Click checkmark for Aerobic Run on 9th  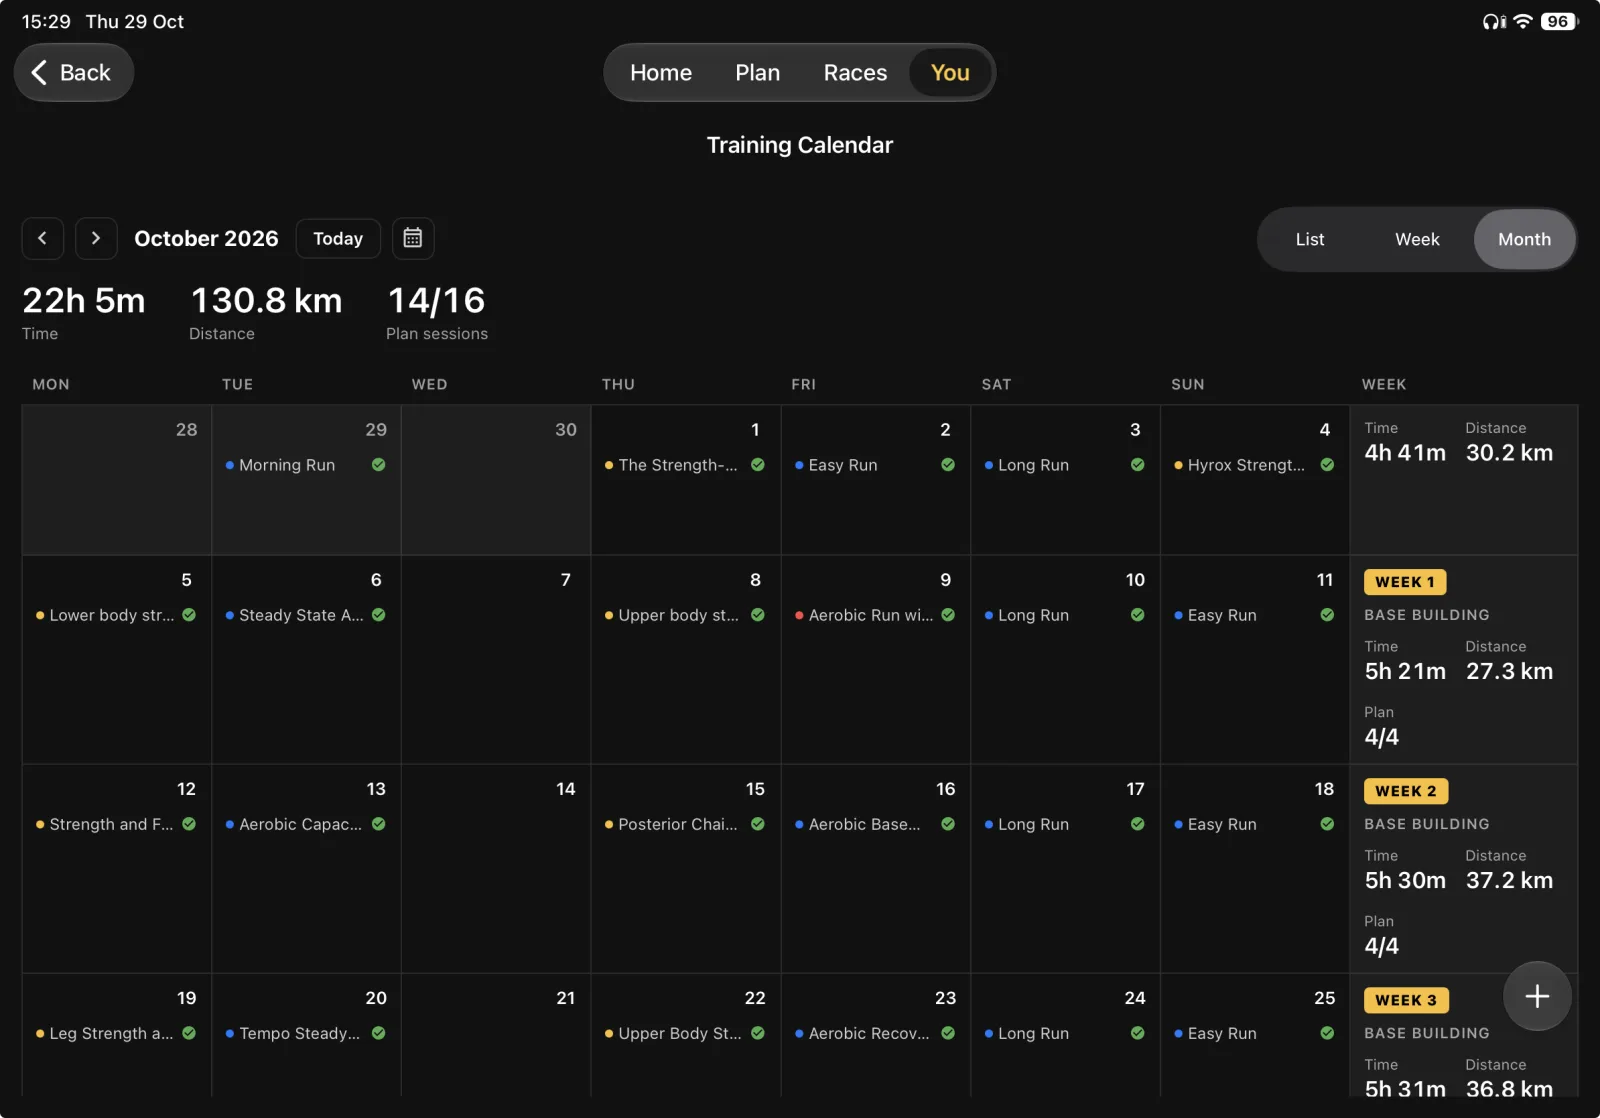tap(948, 615)
